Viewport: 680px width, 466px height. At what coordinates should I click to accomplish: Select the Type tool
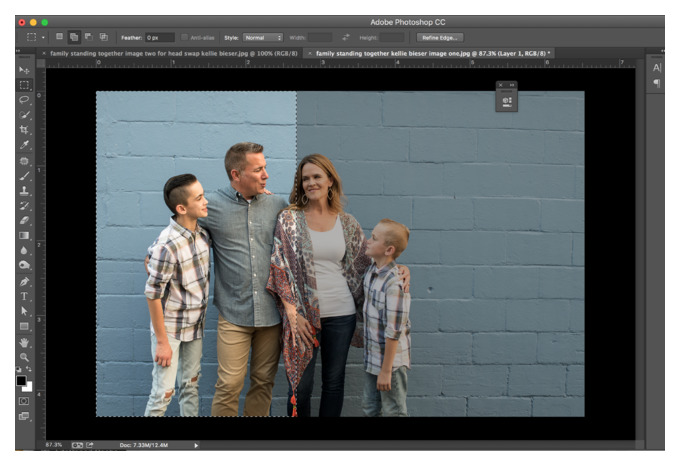pyautogui.click(x=24, y=297)
